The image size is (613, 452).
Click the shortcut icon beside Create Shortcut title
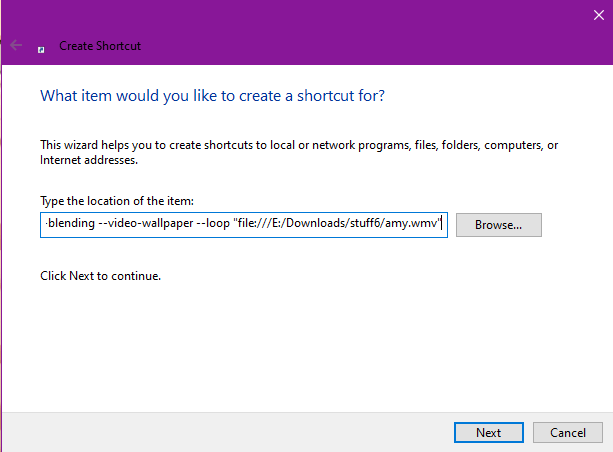(41, 50)
